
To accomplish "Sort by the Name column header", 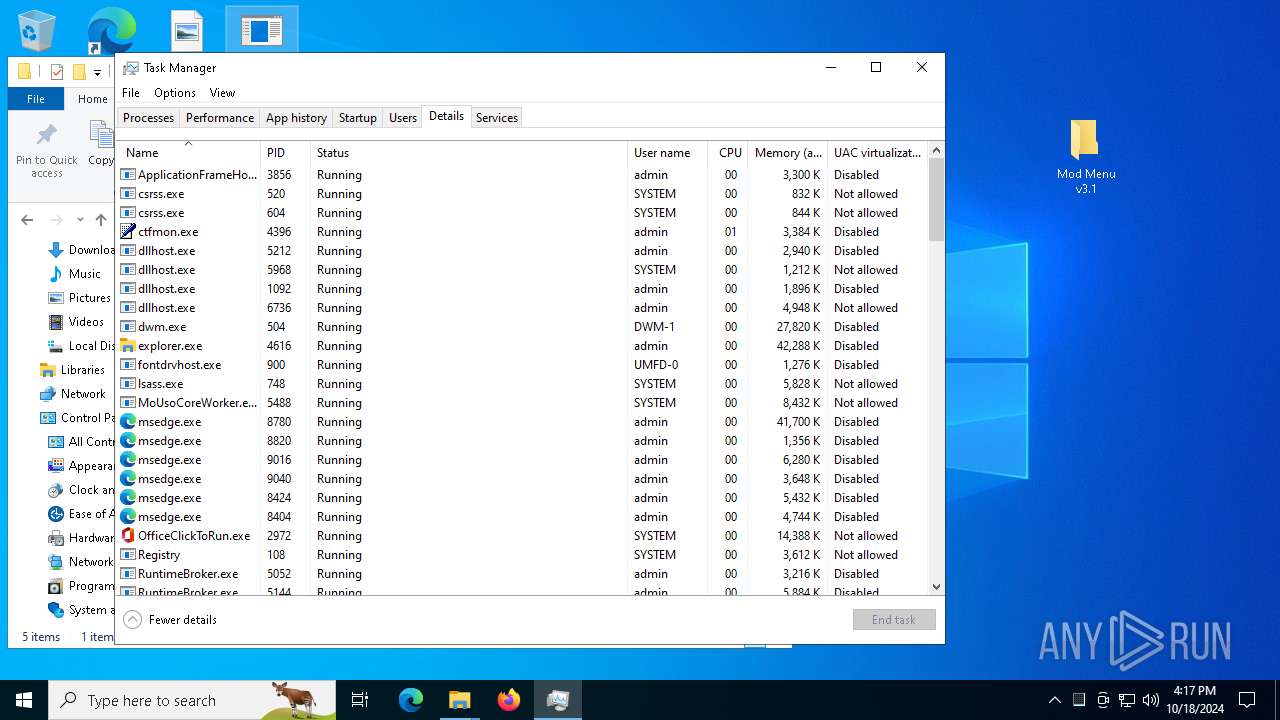I will click(188, 153).
